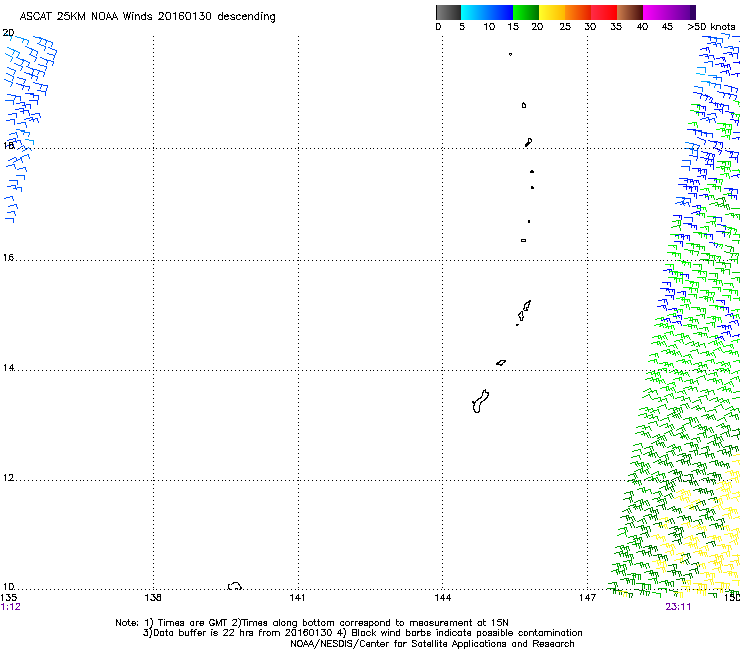Pick the red 30-35 knots color bar segment
Screen dimensions: 740x650
604,12
